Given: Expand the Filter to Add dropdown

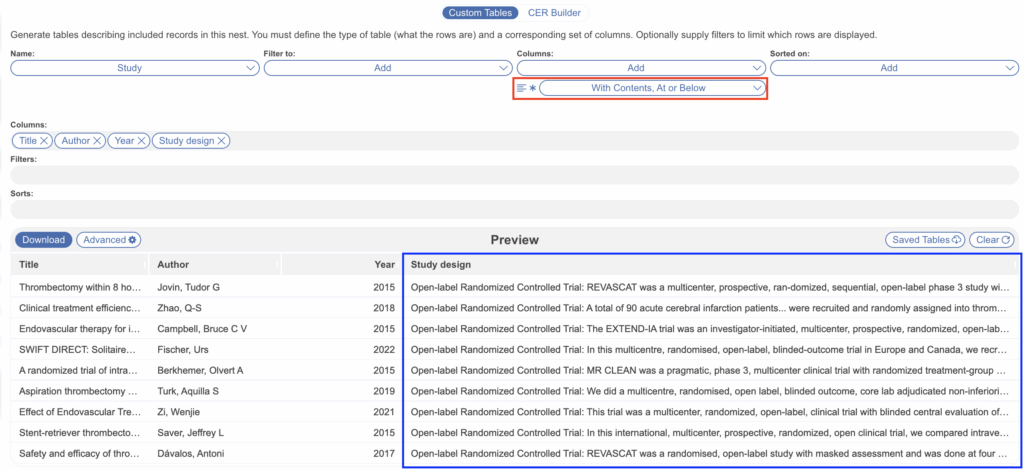Looking at the screenshot, I should pyautogui.click(x=388, y=68).
